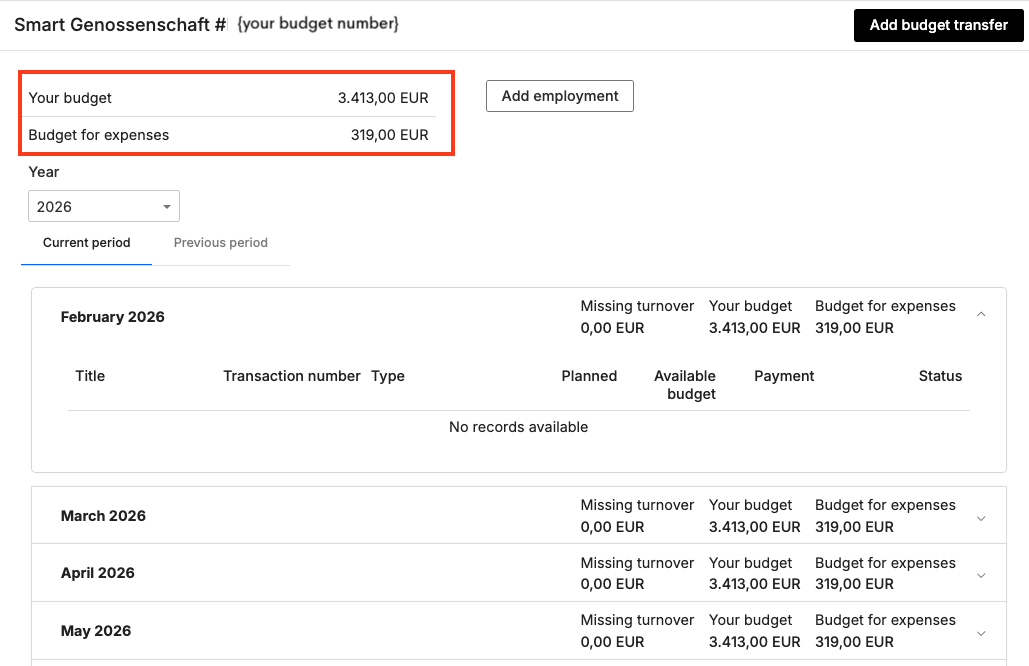1029x666 pixels.
Task: Expand April 2026 section via chevron arrow
Action: (x=981, y=575)
